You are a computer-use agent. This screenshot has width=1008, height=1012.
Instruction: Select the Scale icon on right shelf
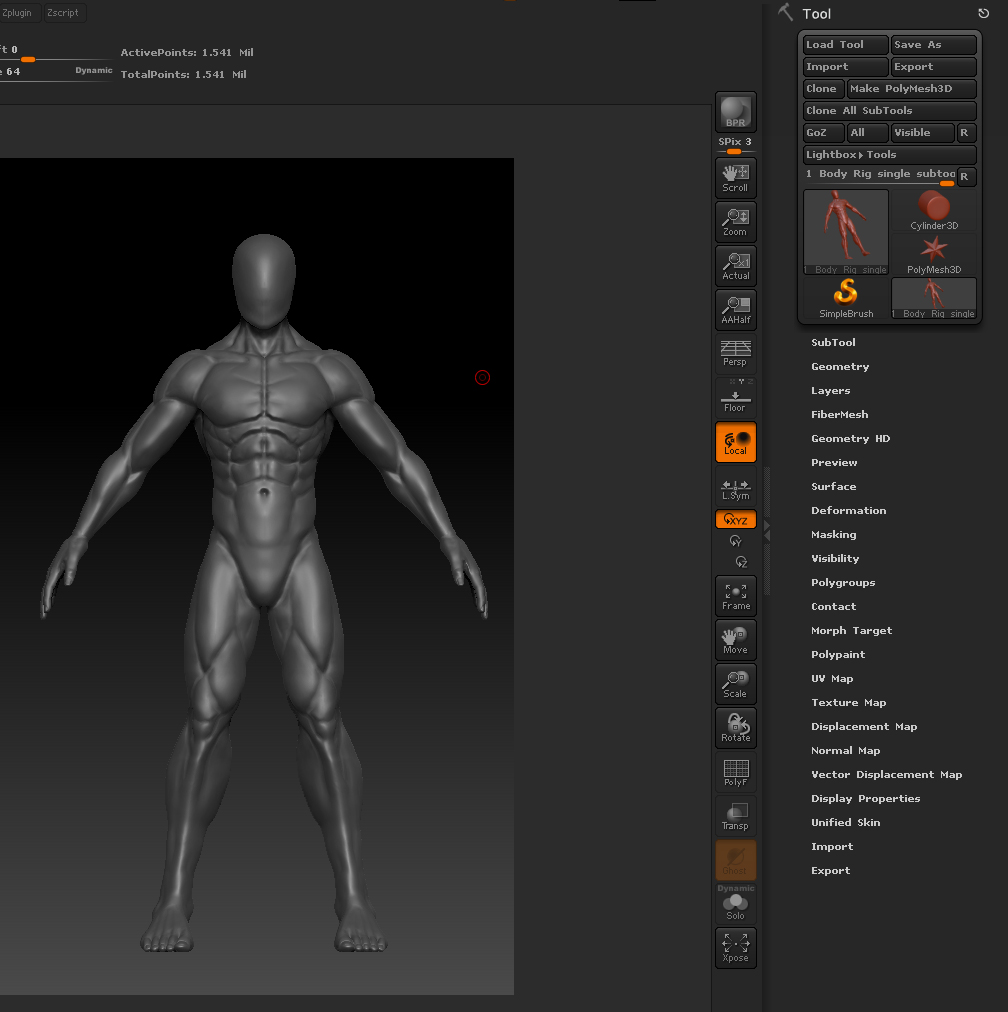(735, 683)
